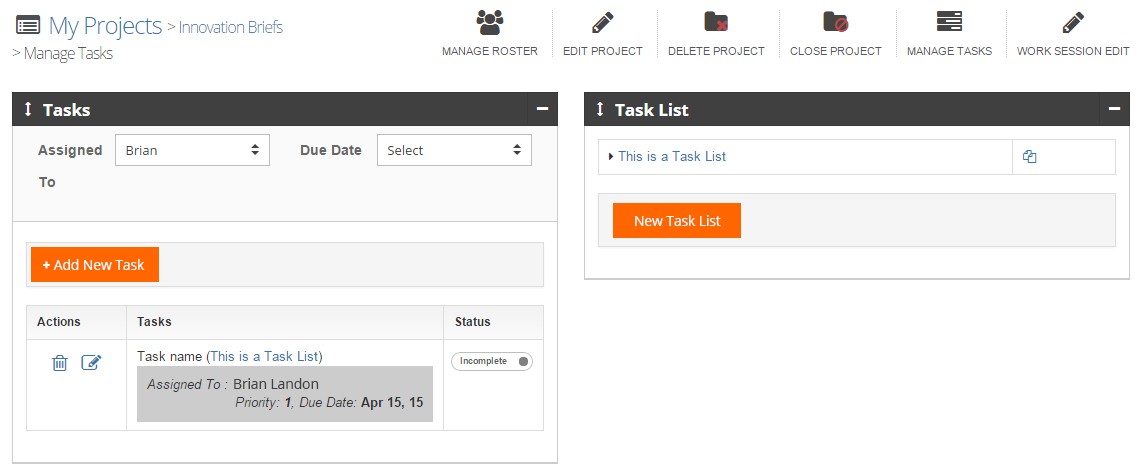The height and width of the screenshot is (473, 1144).
Task: Collapse the Tasks panel with minus button
Action: point(542,109)
